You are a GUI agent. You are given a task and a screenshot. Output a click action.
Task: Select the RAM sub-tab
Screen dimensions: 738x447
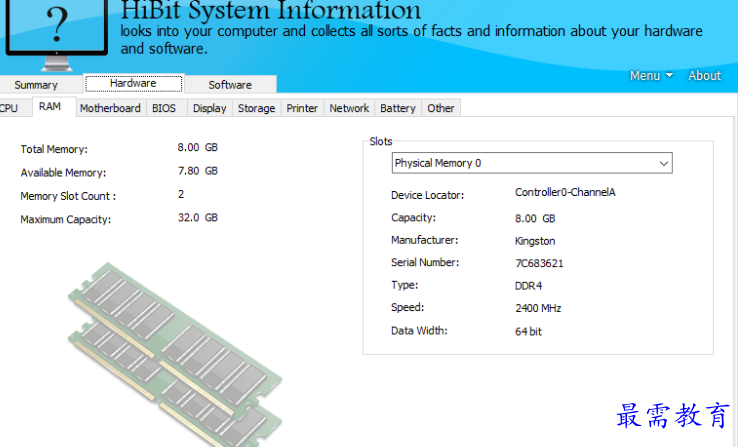coord(50,107)
